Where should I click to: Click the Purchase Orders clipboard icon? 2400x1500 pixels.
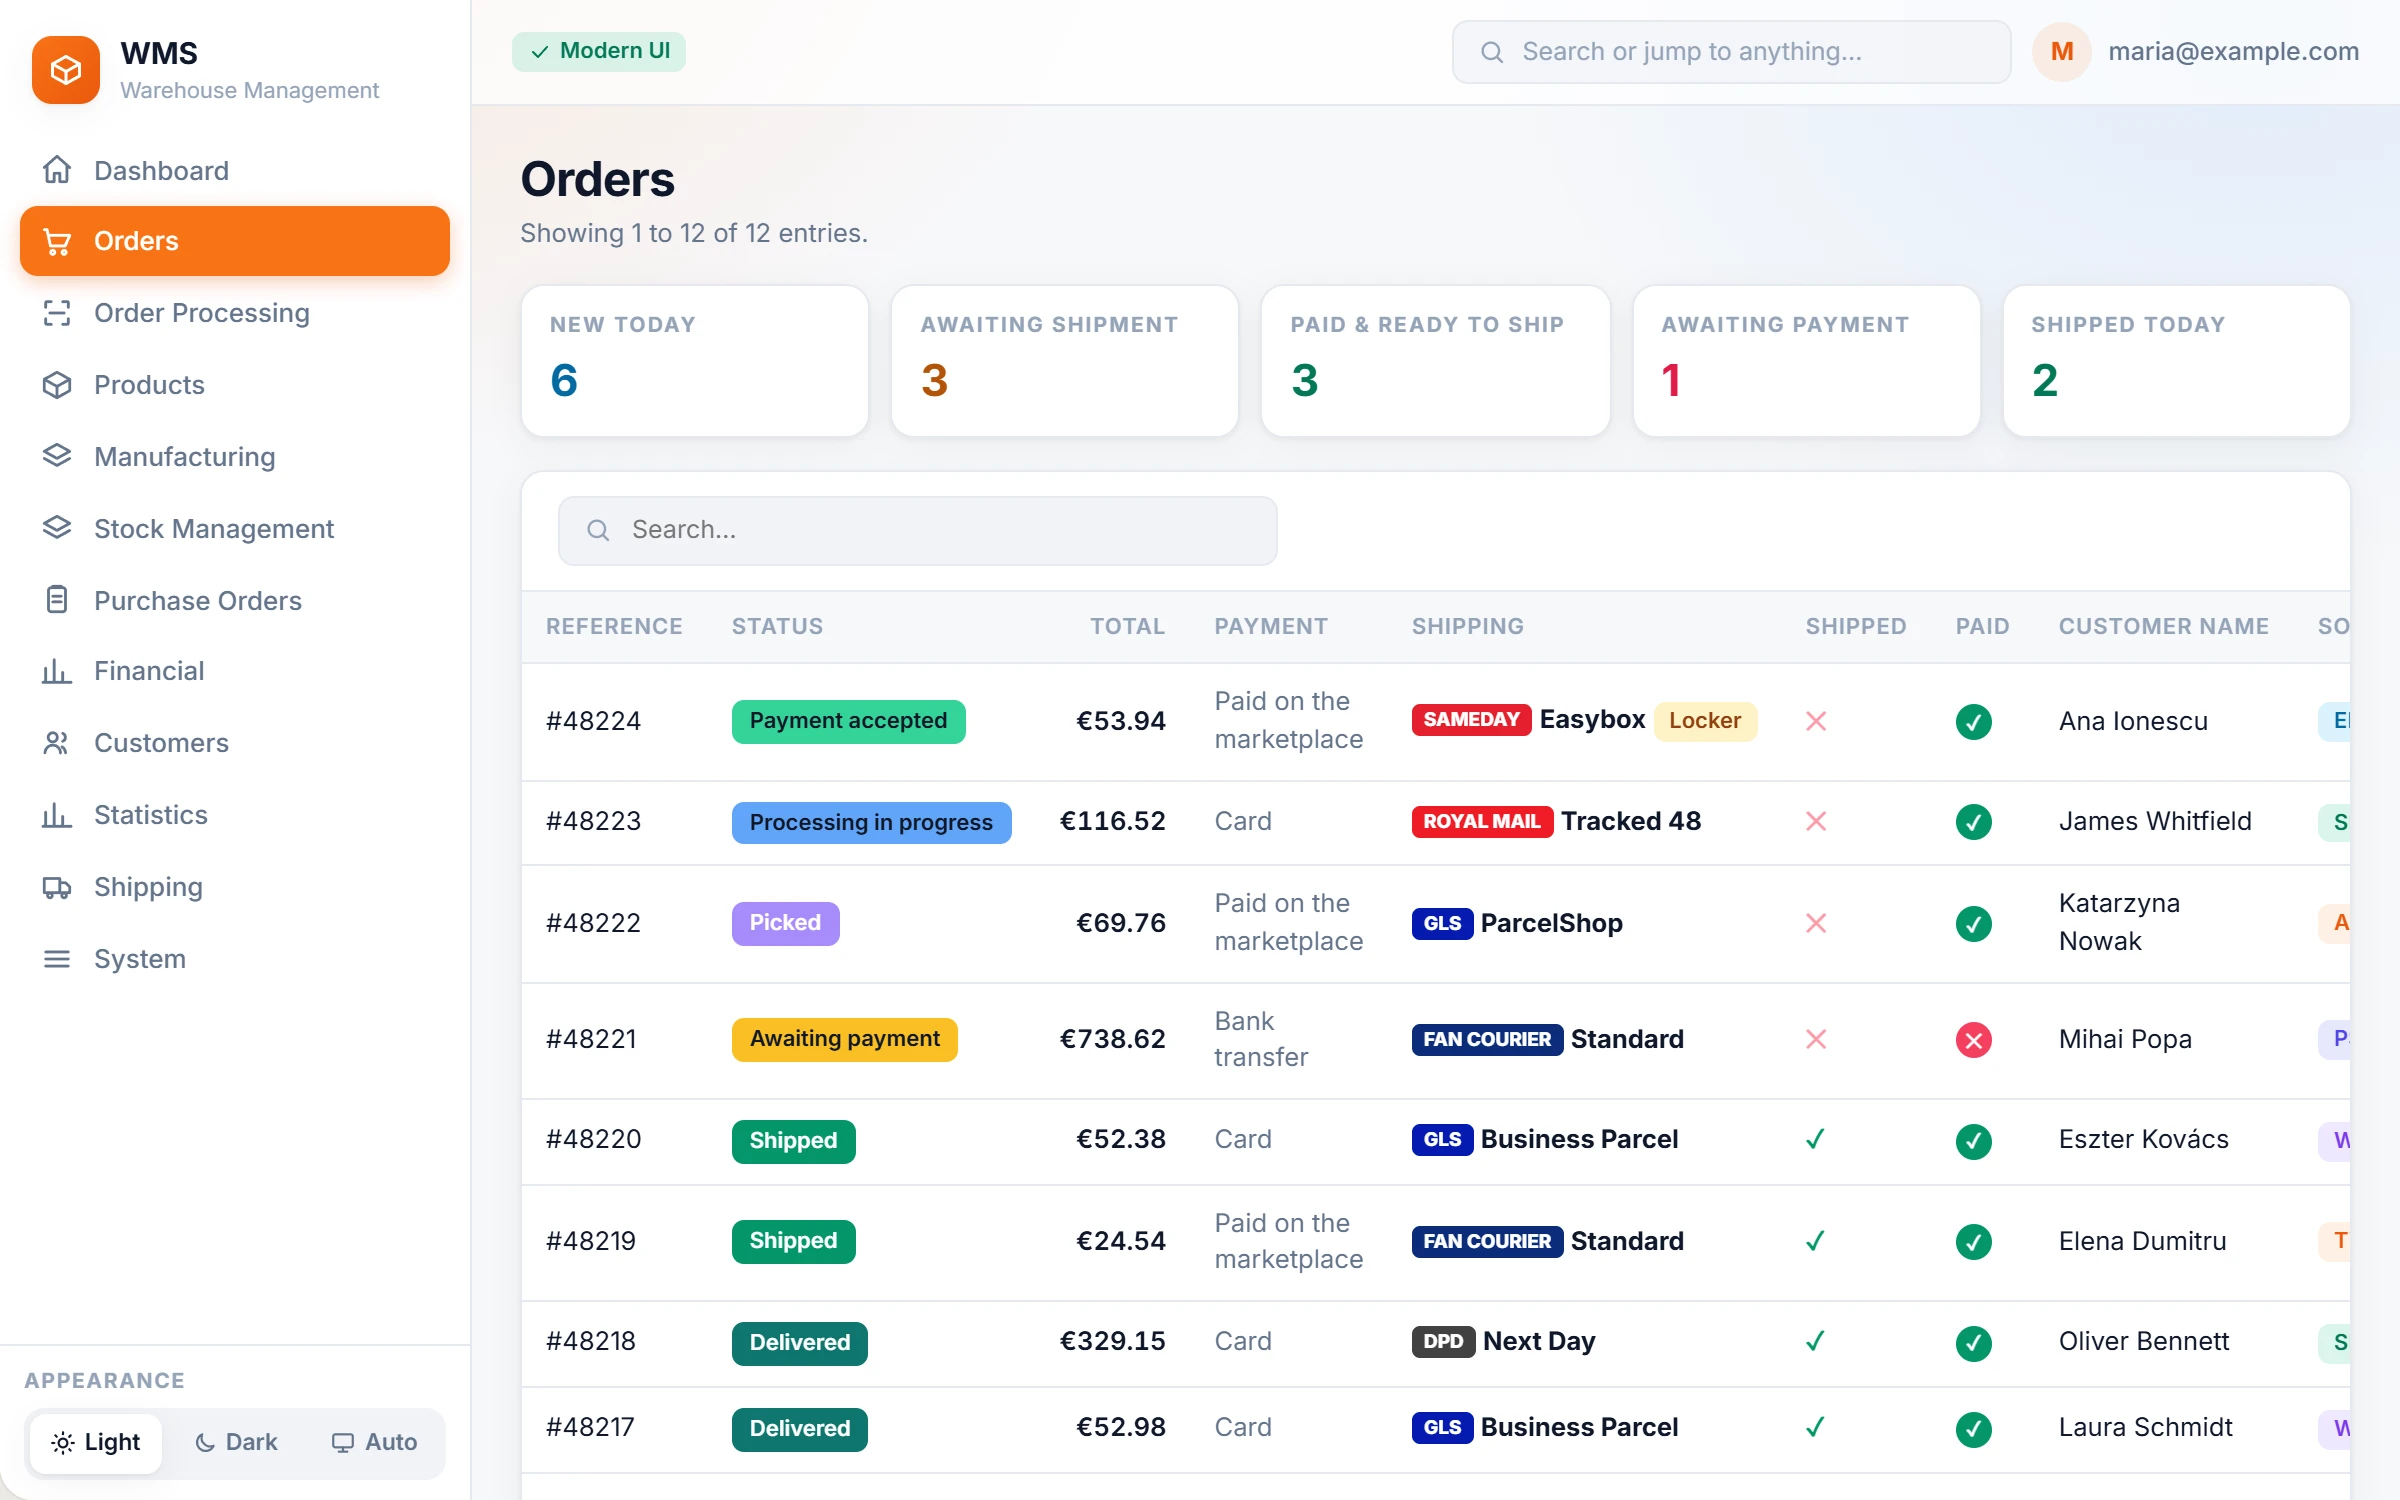click(57, 600)
